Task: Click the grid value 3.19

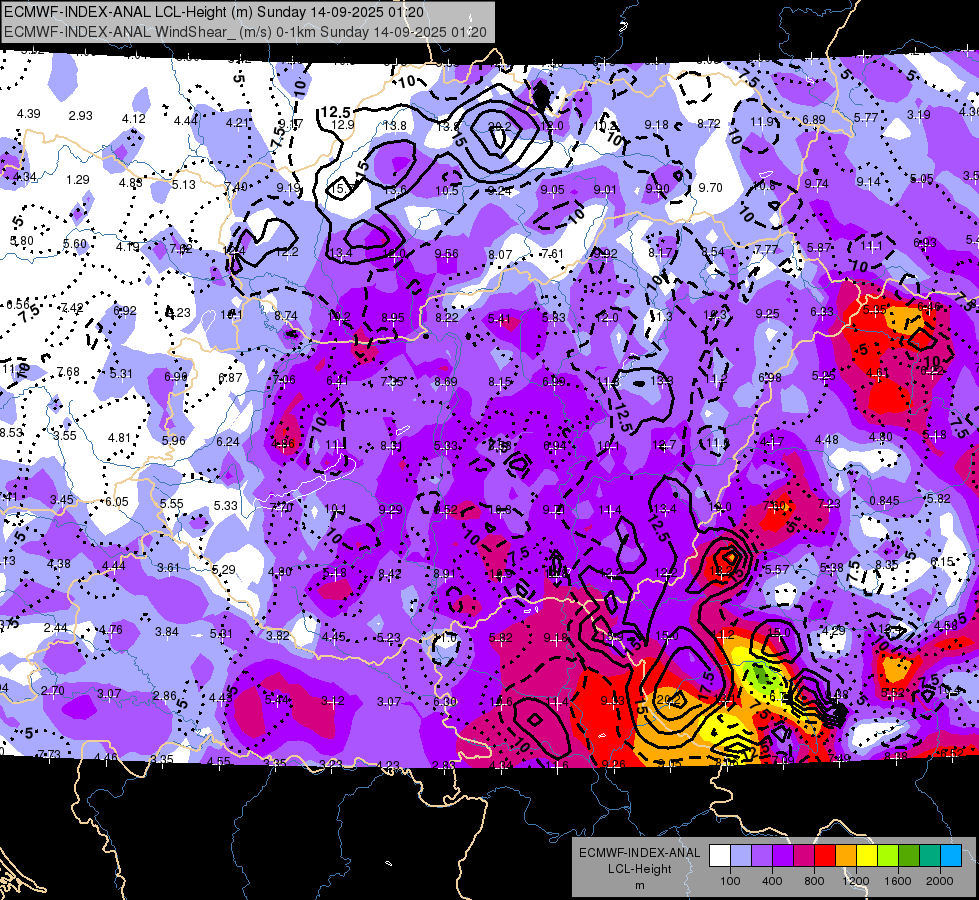Action: 918,115
